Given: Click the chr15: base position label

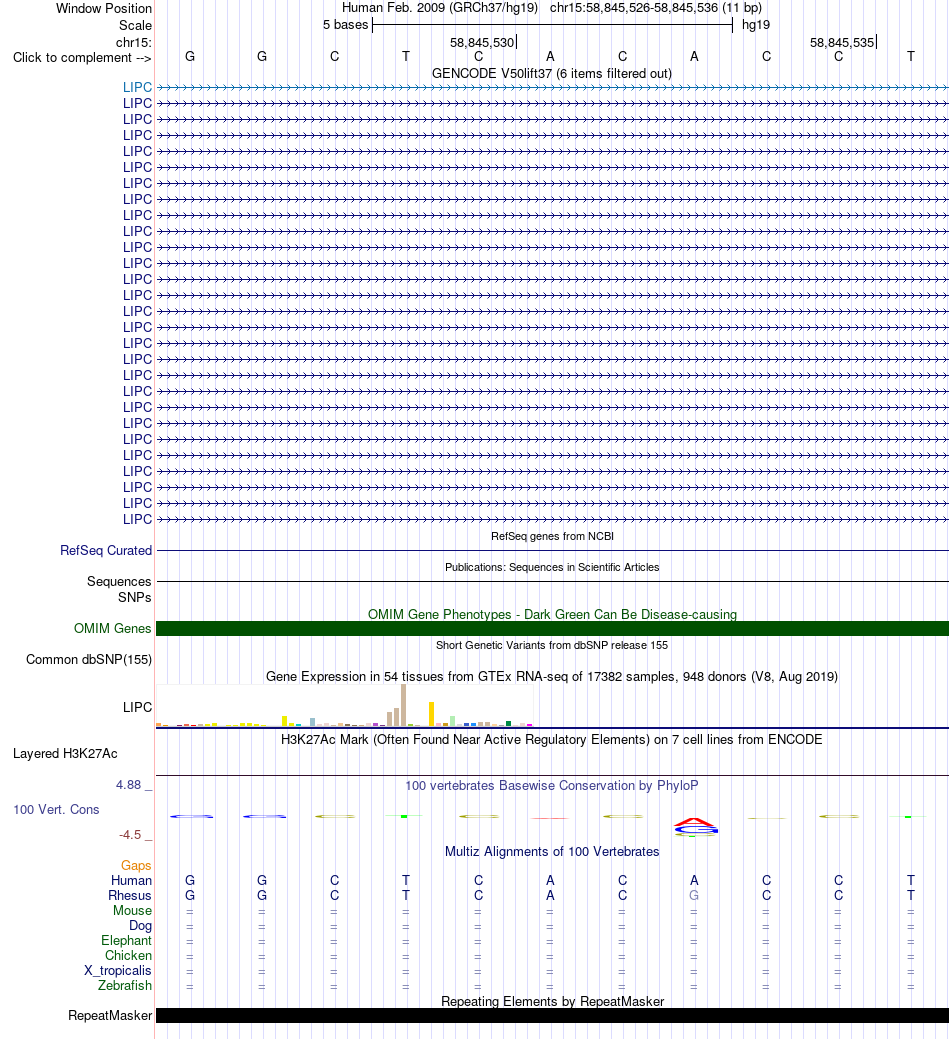Looking at the screenshot, I should (x=134, y=42).
